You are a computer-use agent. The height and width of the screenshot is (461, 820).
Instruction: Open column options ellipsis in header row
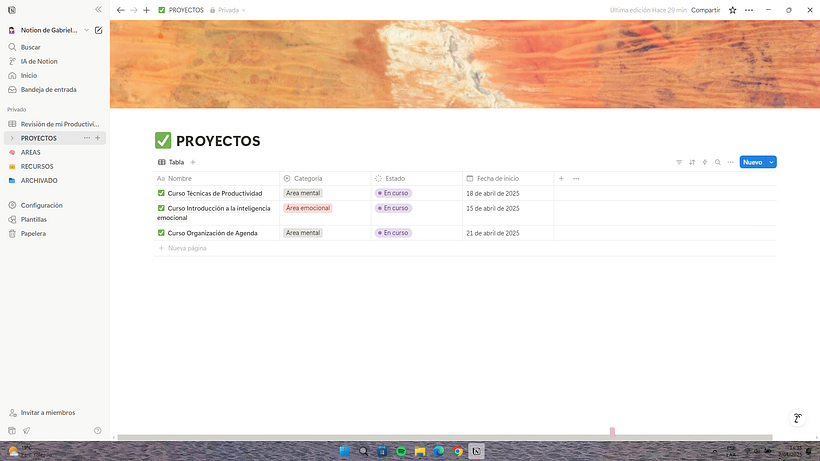(576, 178)
